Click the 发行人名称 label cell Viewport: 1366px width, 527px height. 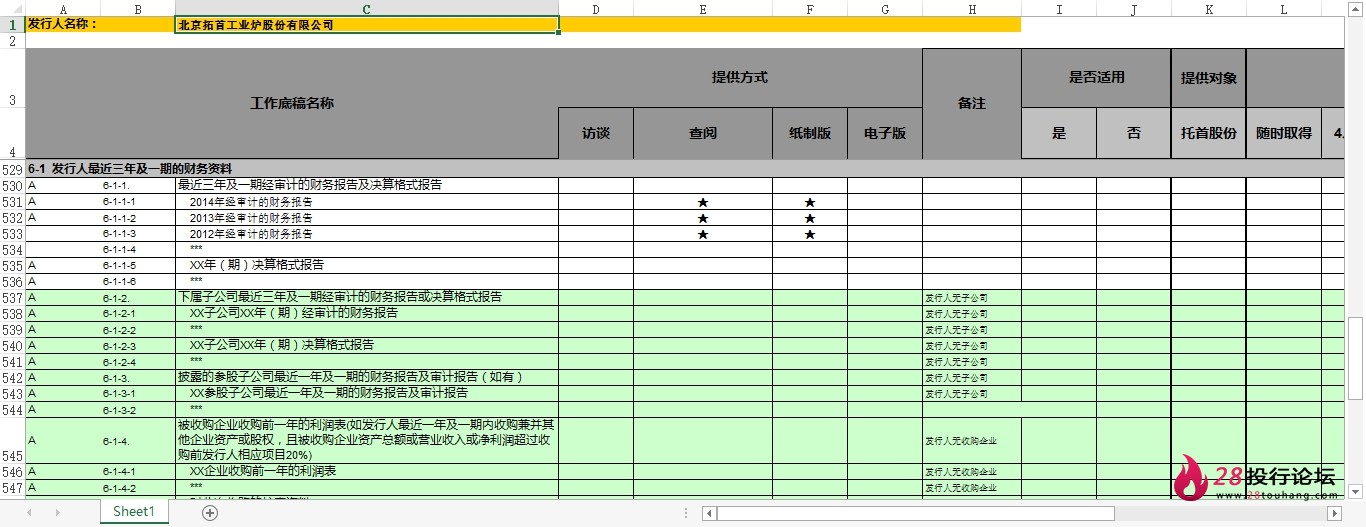pyautogui.click(x=101, y=25)
